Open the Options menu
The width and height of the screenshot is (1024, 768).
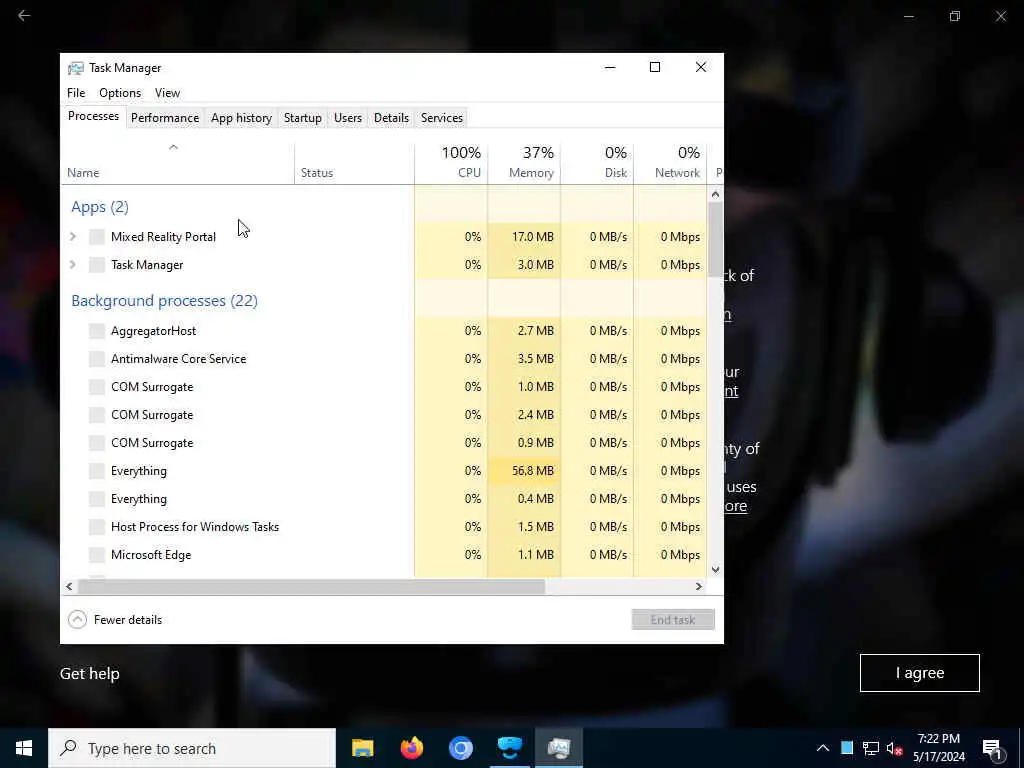click(120, 93)
